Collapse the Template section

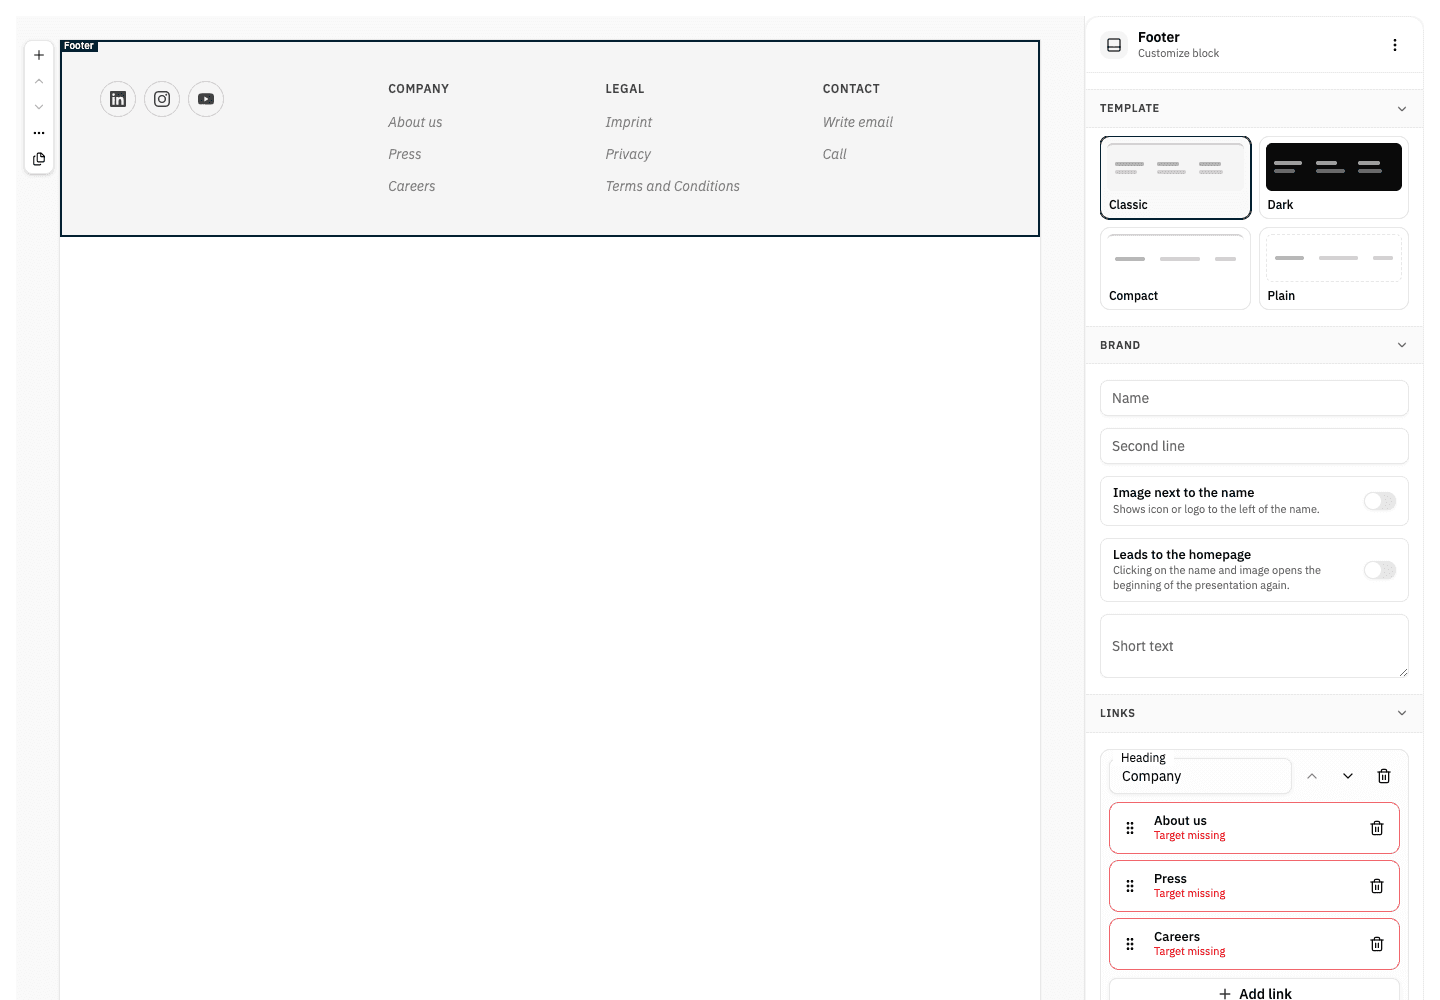pyautogui.click(x=1254, y=108)
